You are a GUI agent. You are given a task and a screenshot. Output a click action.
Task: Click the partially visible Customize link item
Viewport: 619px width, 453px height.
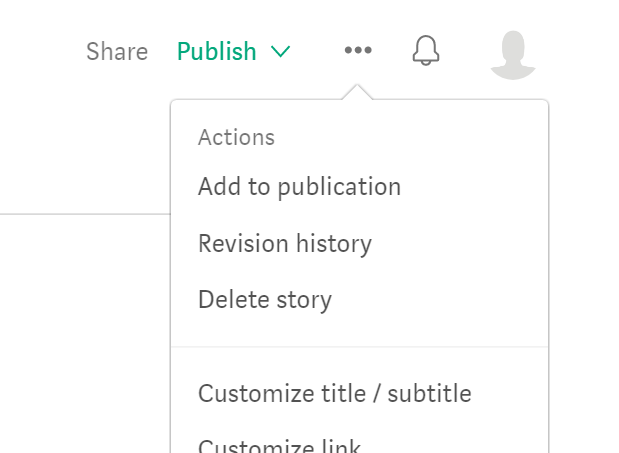[279, 445]
